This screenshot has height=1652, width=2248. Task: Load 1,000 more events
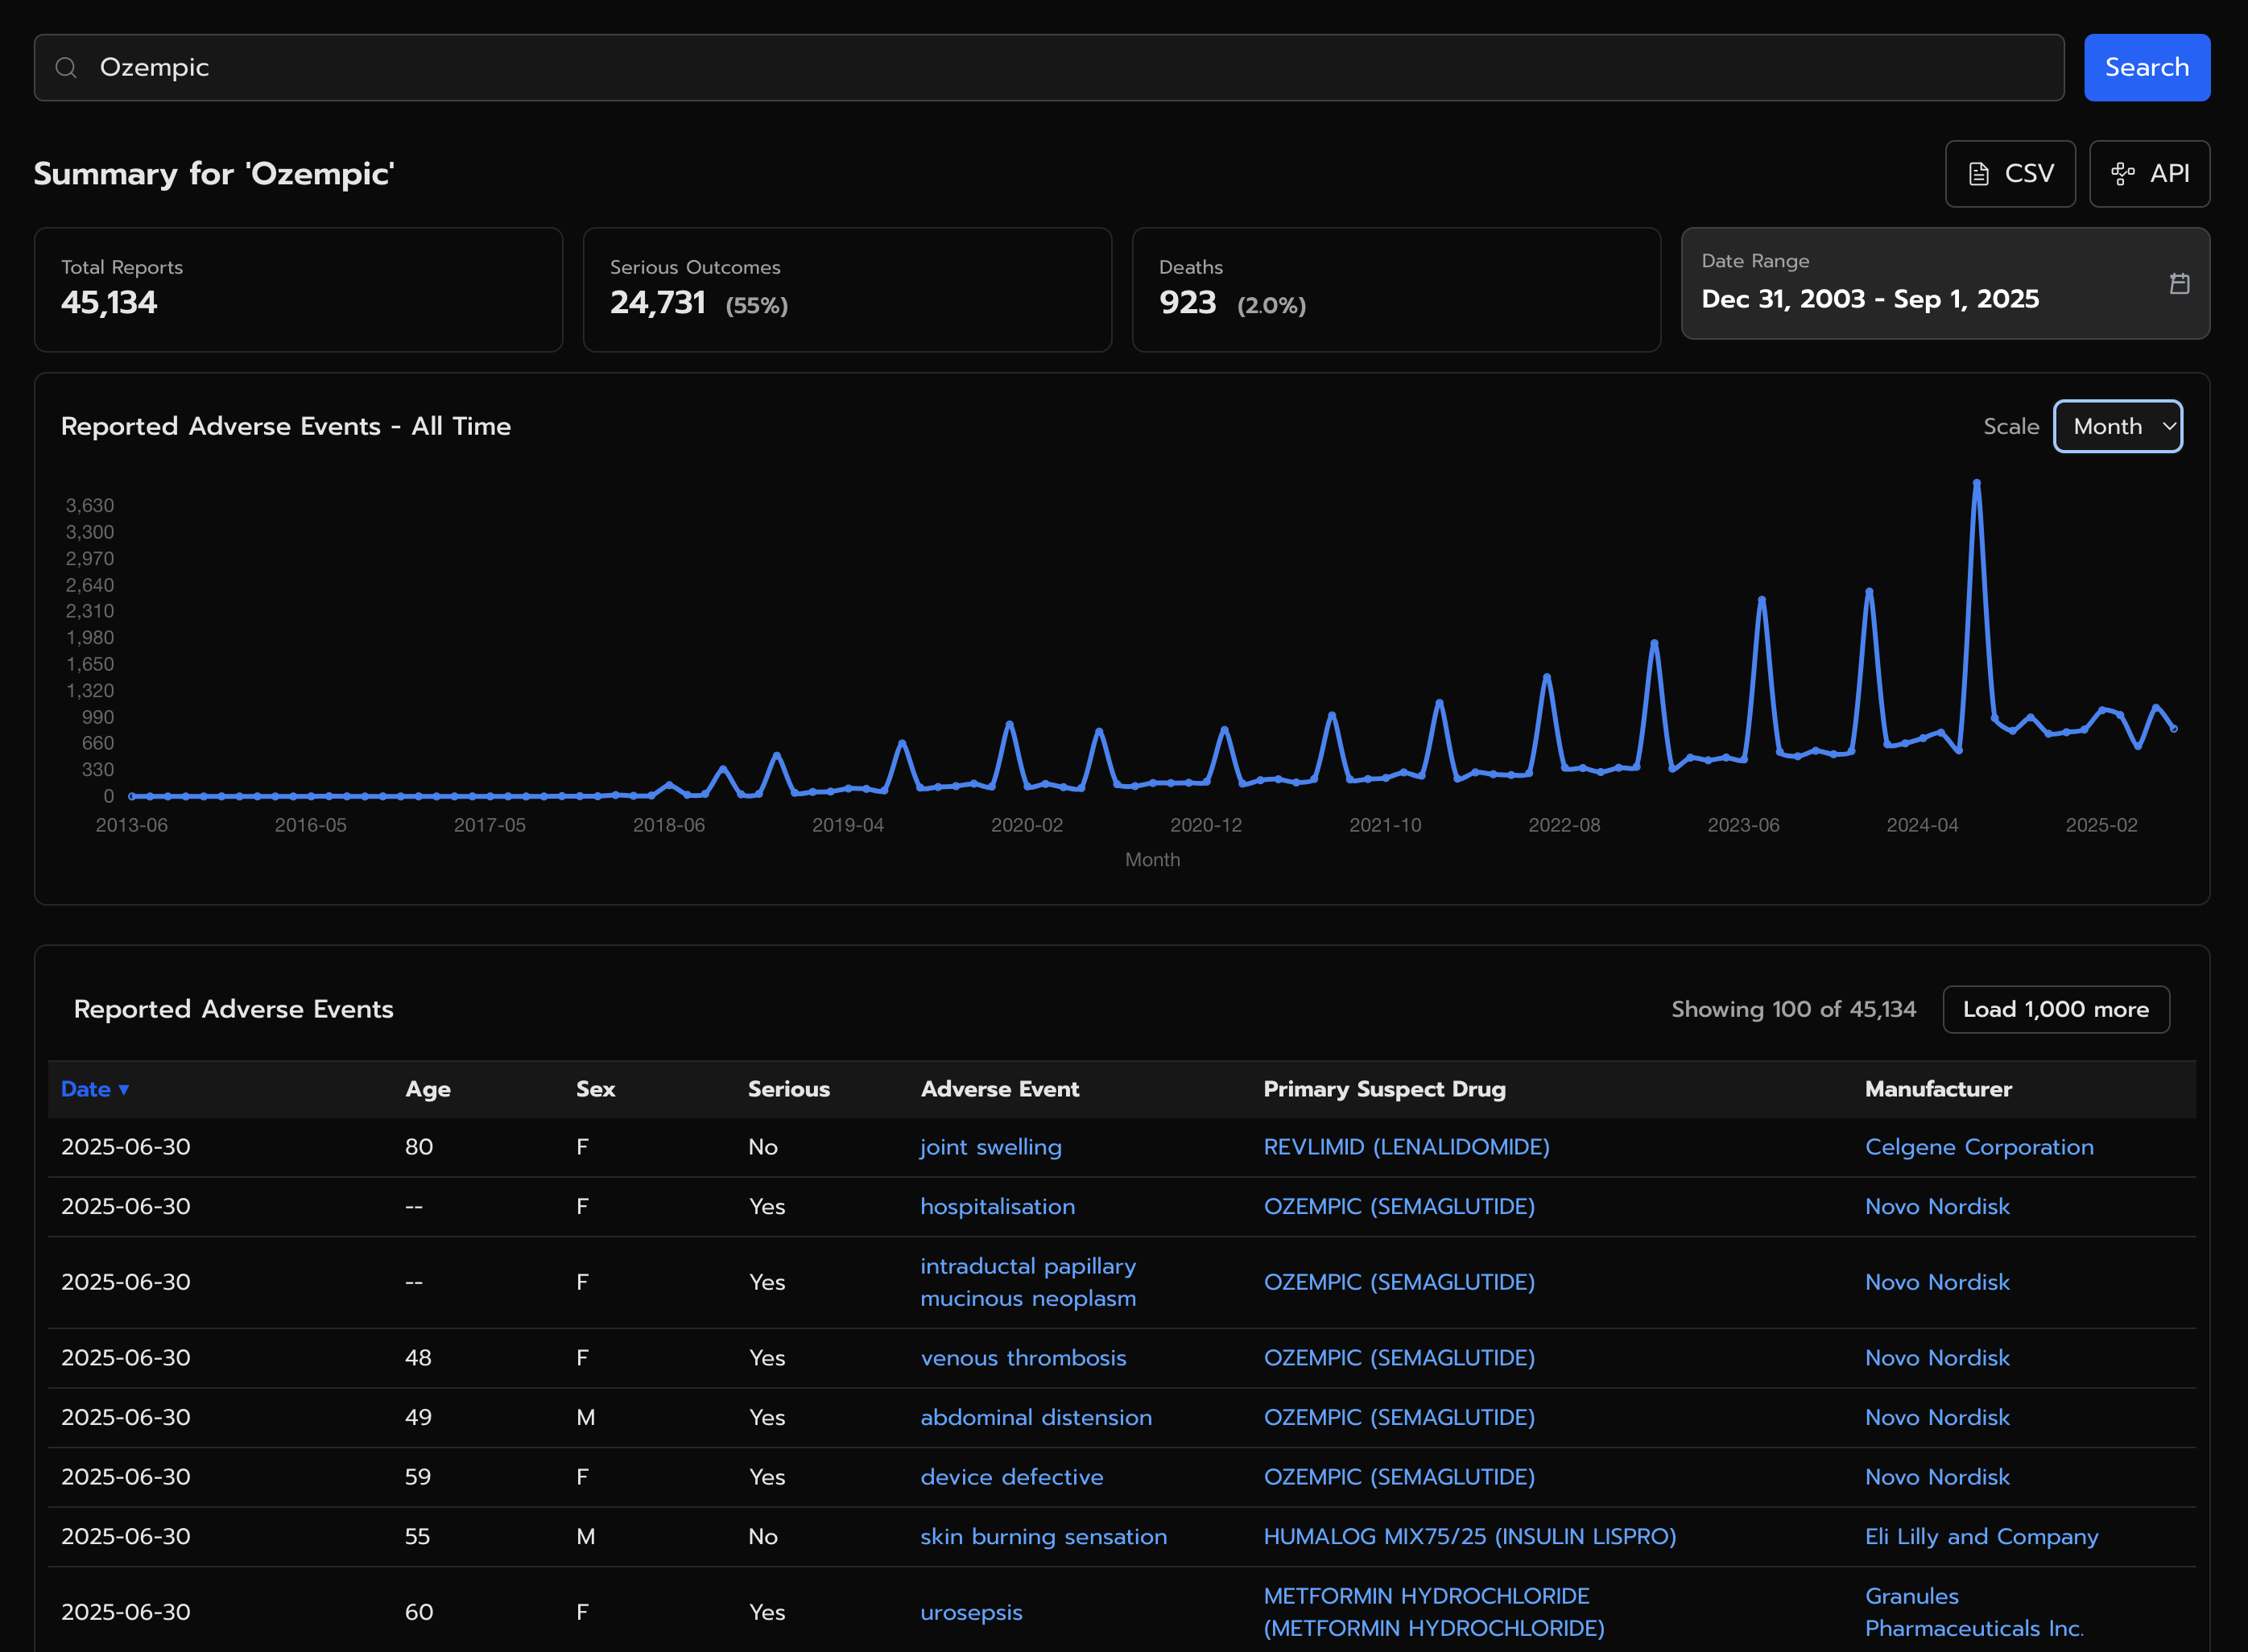tap(2055, 1009)
